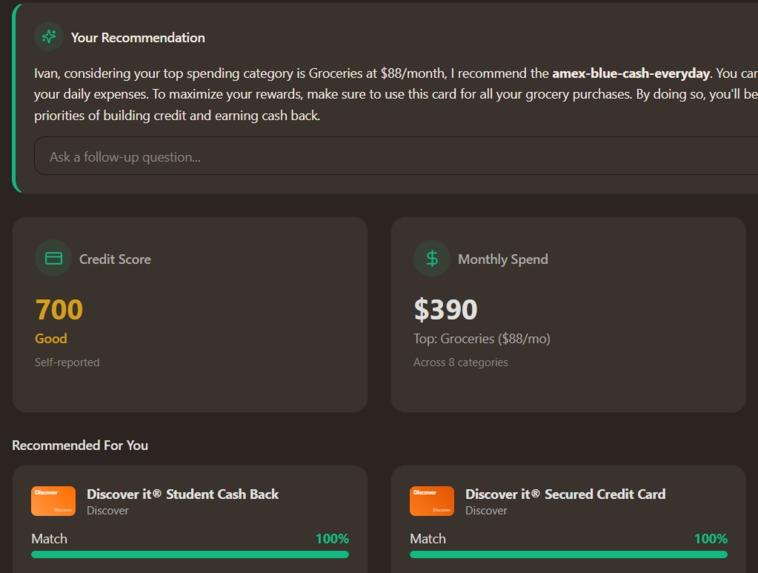The width and height of the screenshot is (758, 573).
Task: Click the 100% match value for Student Cash Back
Action: coord(332,539)
